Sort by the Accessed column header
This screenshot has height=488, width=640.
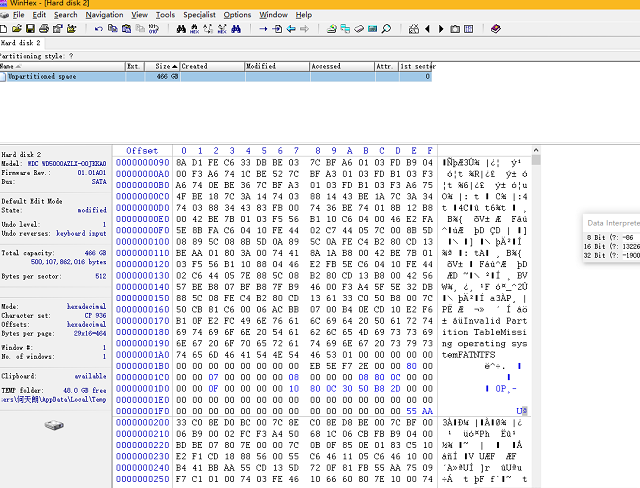342,66
